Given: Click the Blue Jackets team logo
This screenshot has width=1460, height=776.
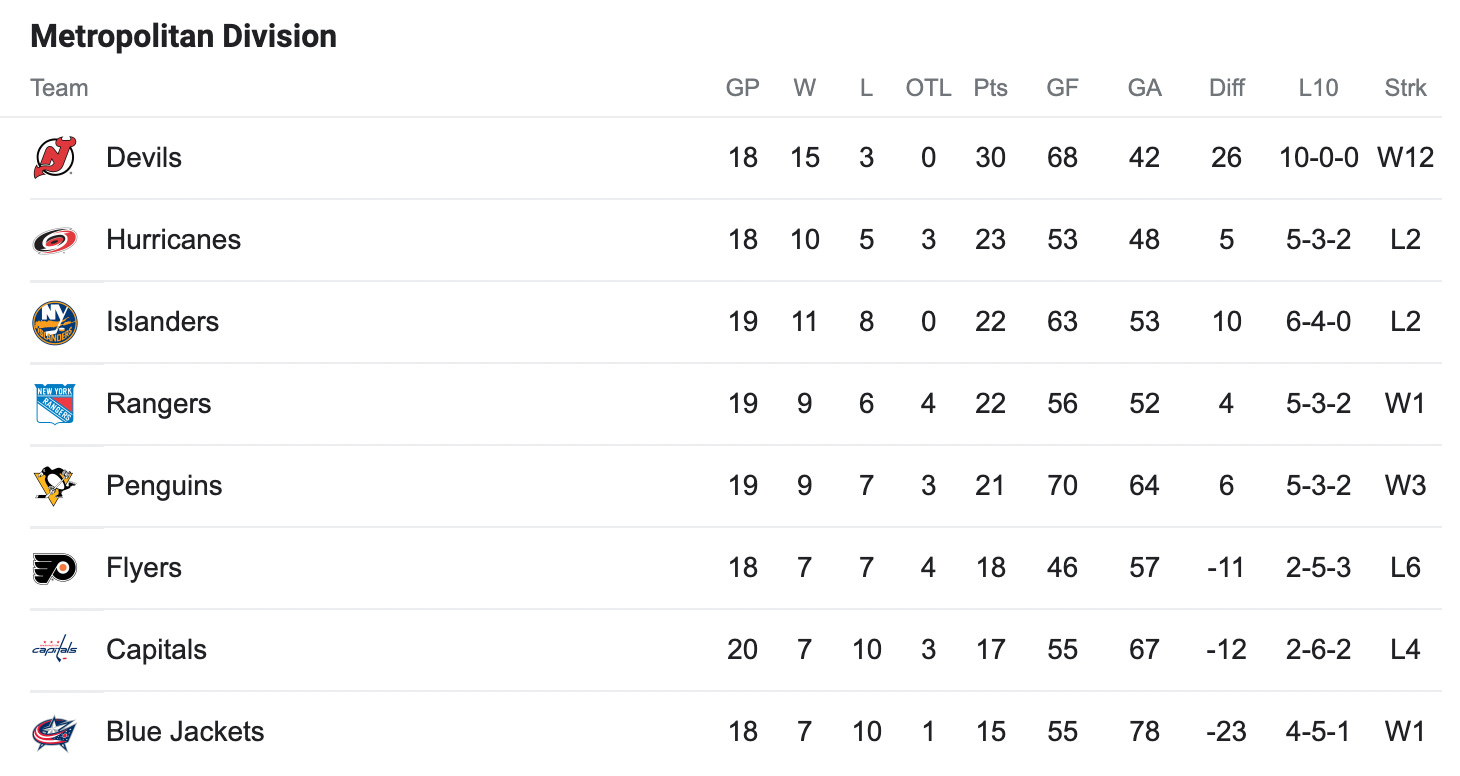Looking at the screenshot, I should point(54,732).
